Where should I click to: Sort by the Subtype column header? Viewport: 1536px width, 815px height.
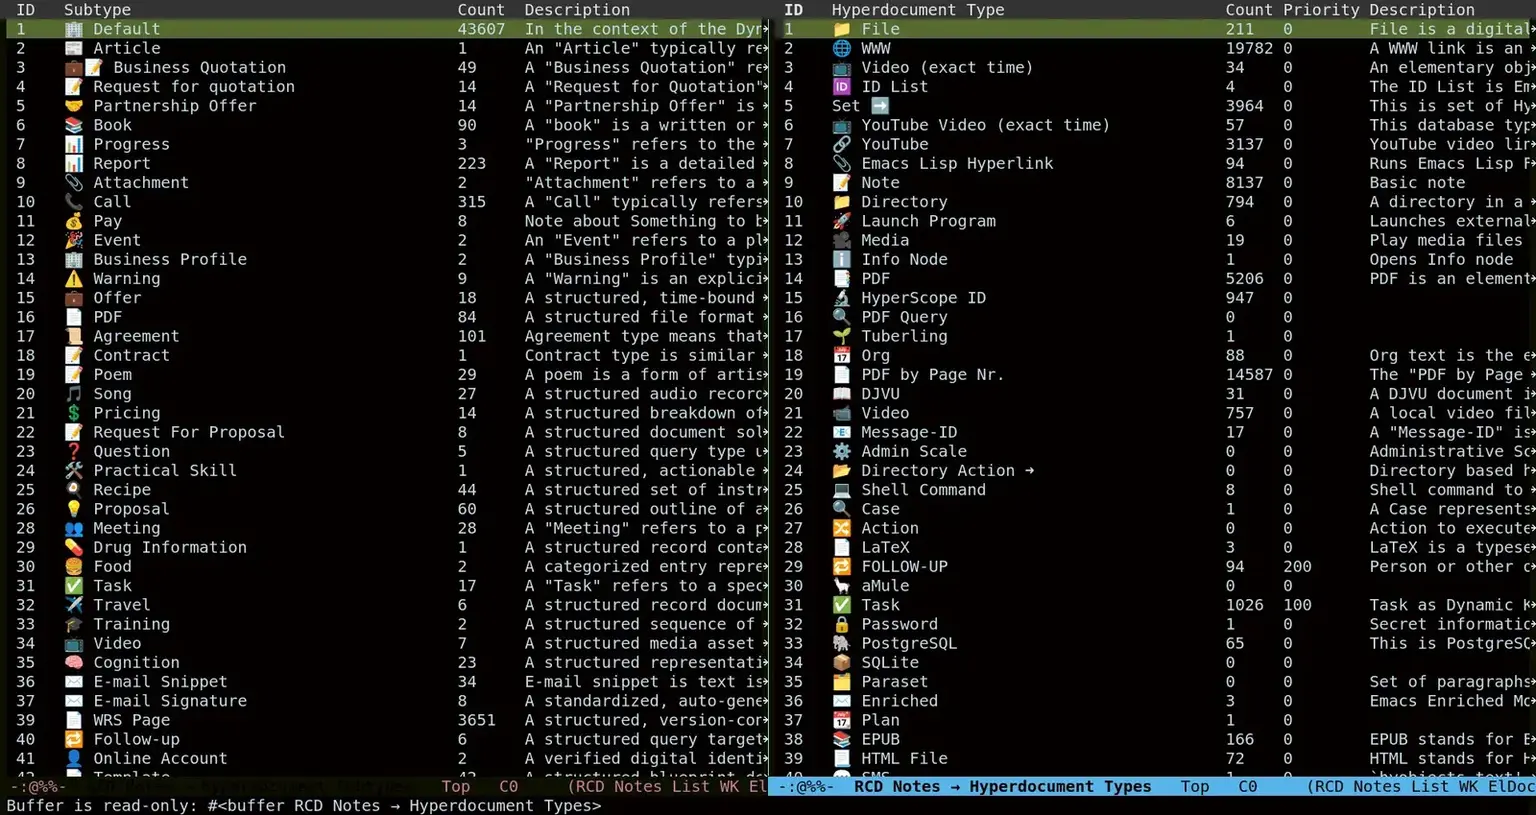pyautogui.click(x=97, y=10)
